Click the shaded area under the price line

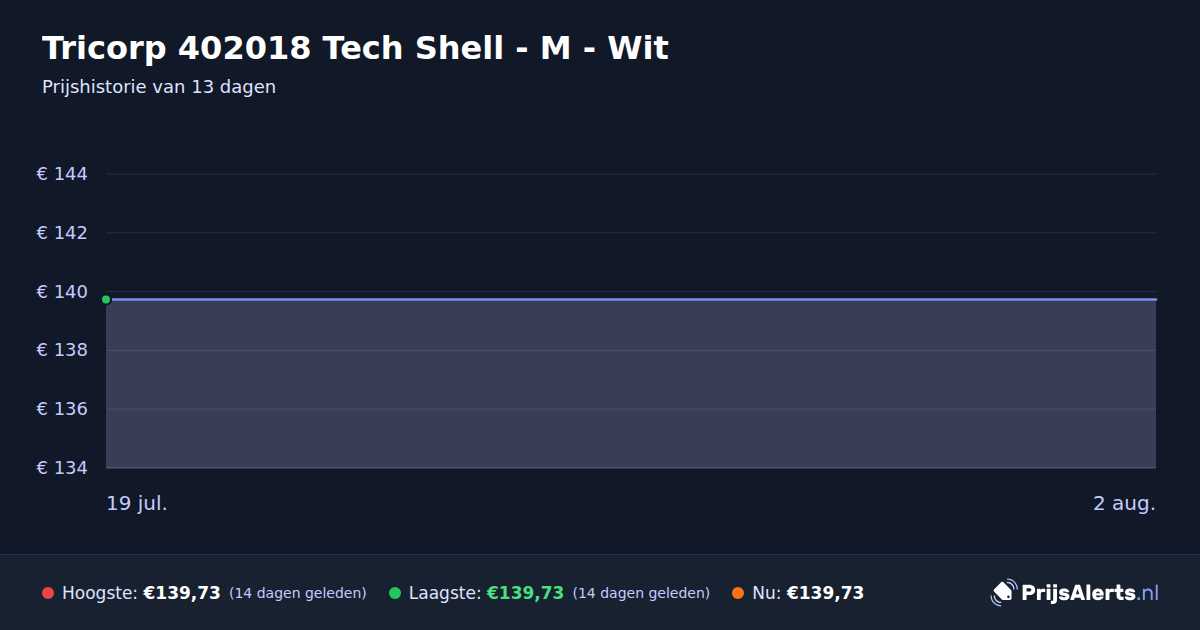click(x=631, y=384)
